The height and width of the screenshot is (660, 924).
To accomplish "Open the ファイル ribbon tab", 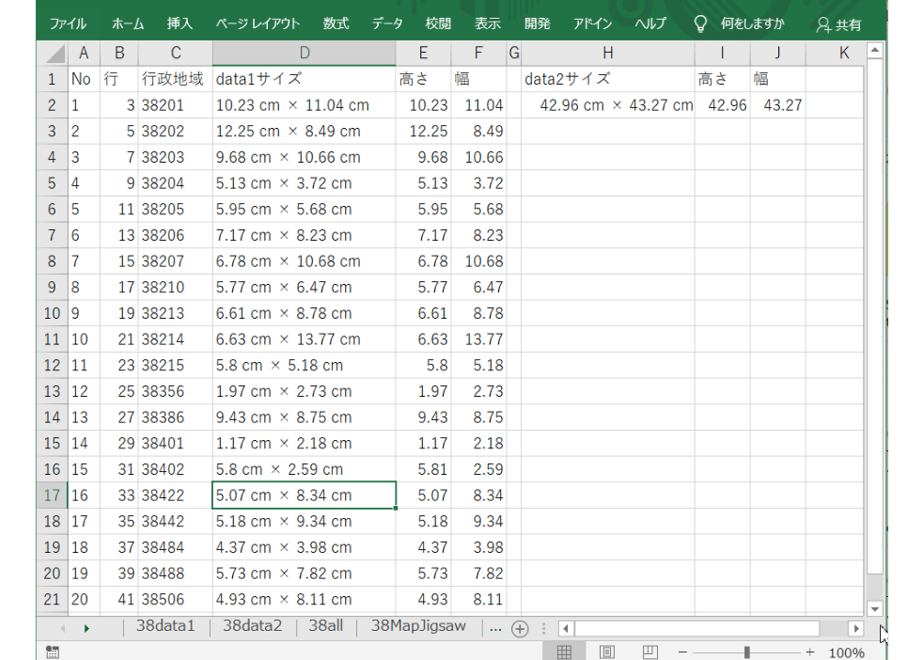I will [x=68, y=24].
